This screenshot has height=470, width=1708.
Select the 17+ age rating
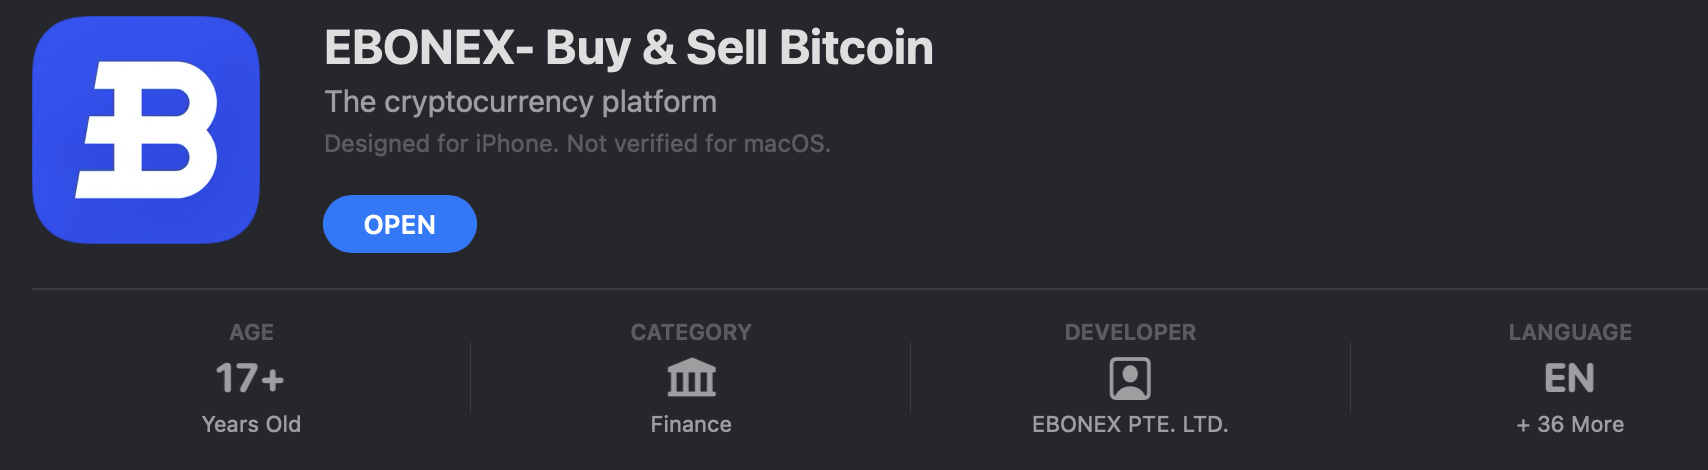pyautogui.click(x=250, y=378)
